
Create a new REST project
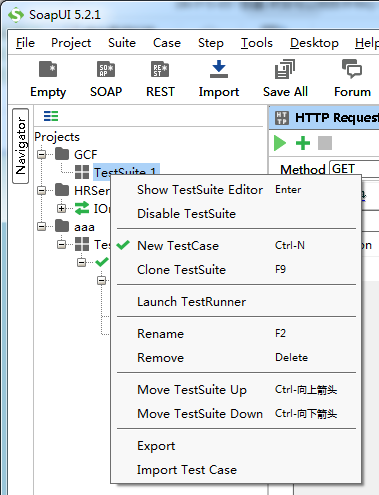[160, 69]
